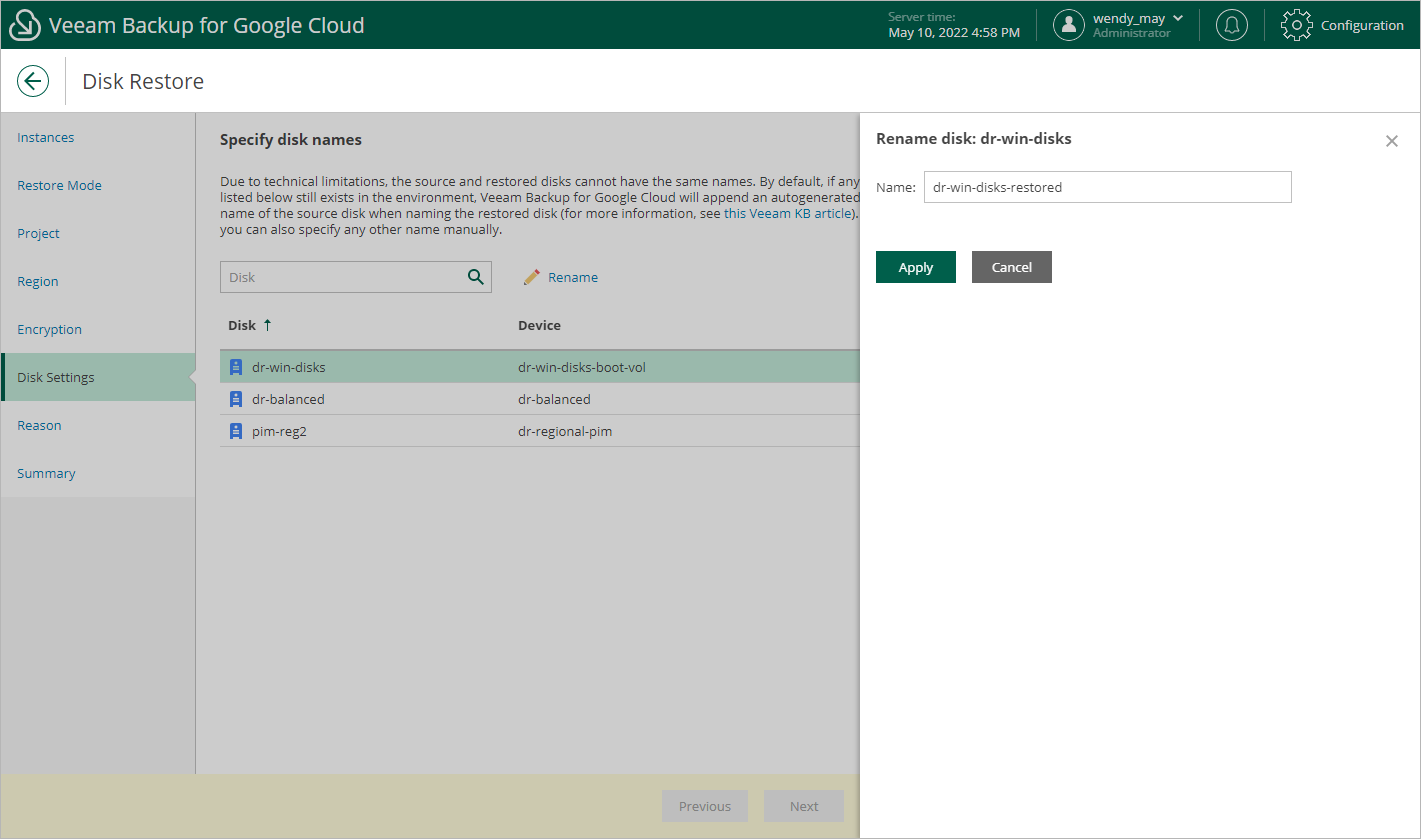Click the pim-reg2 disk icon
Image resolution: width=1421 pixels, height=839 pixels.
(236, 431)
